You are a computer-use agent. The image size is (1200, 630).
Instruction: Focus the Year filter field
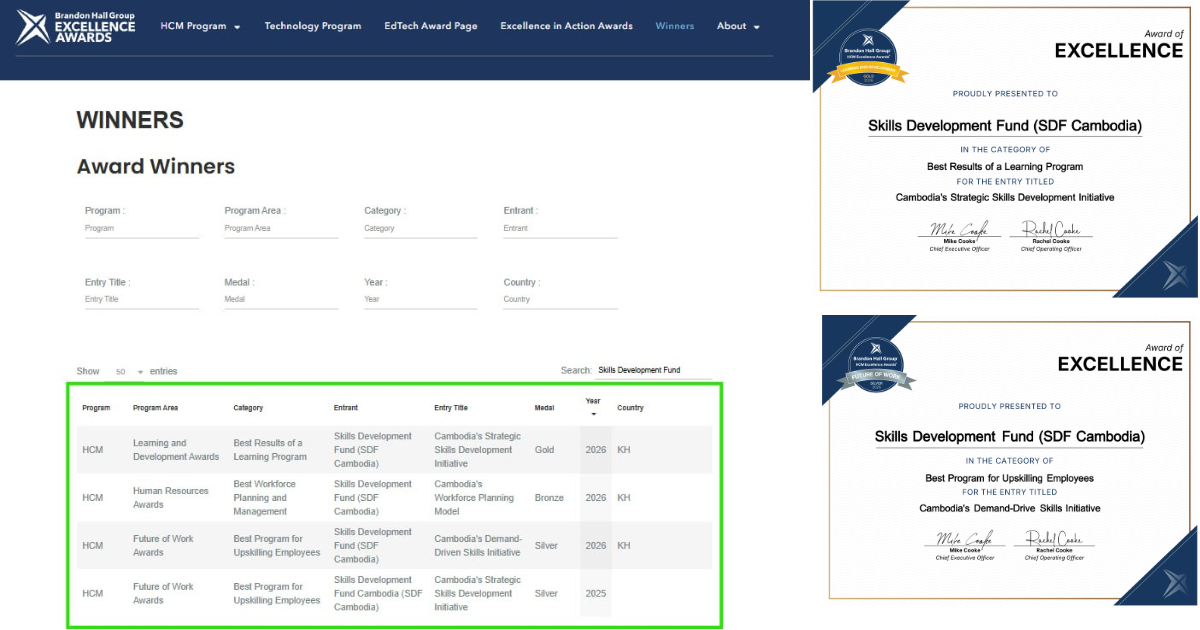421,300
